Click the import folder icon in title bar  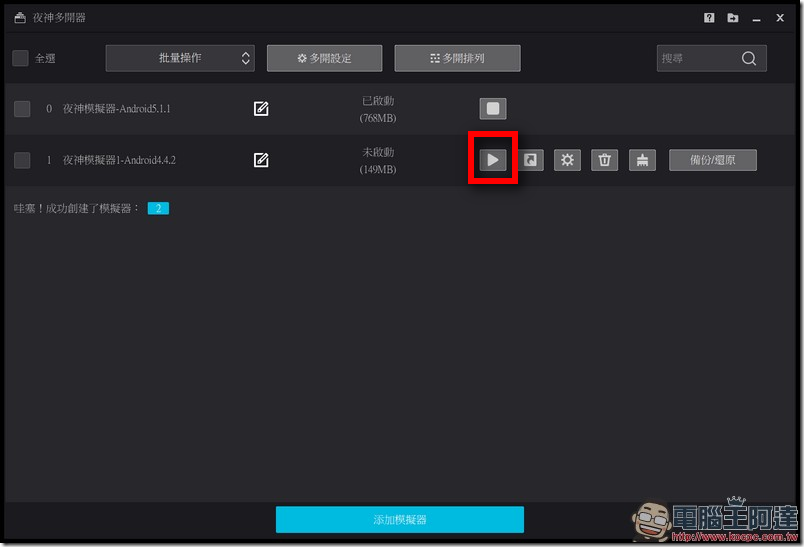pyautogui.click(x=733, y=18)
